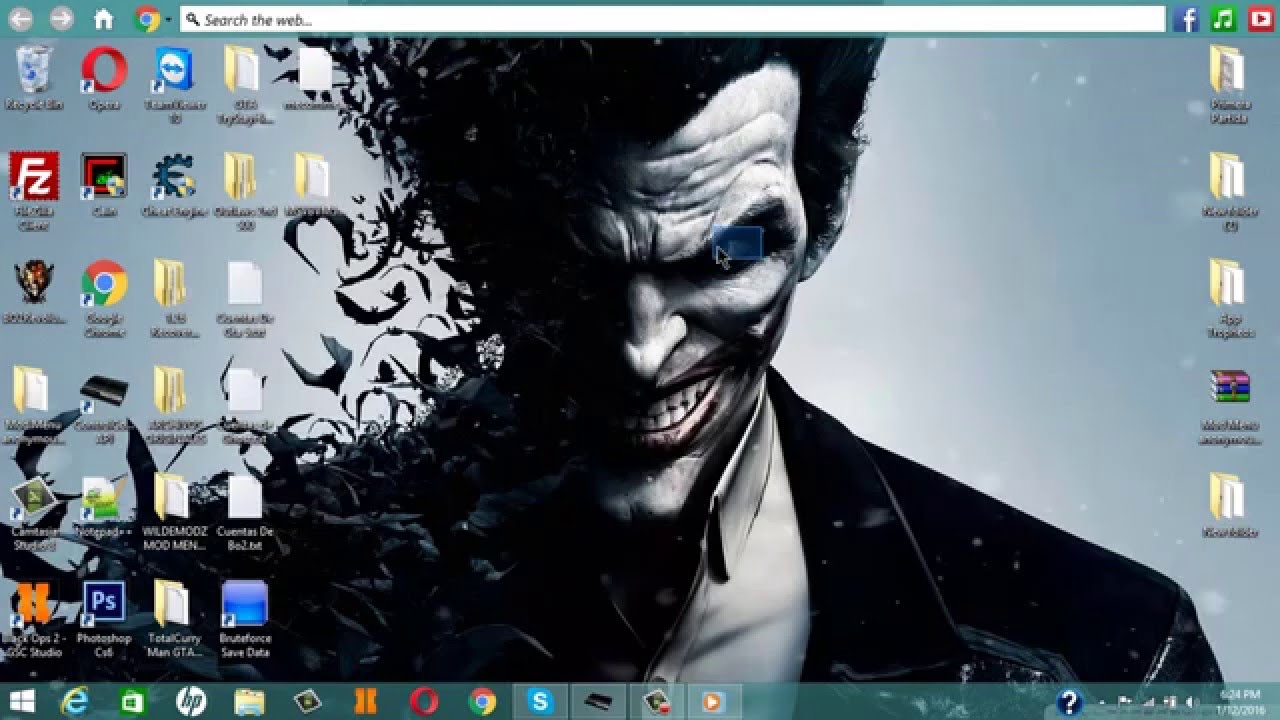1280x720 pixels.
Task: Open Black Ops 2 GSC Studio taskbar icon
Action: point(365,702)
